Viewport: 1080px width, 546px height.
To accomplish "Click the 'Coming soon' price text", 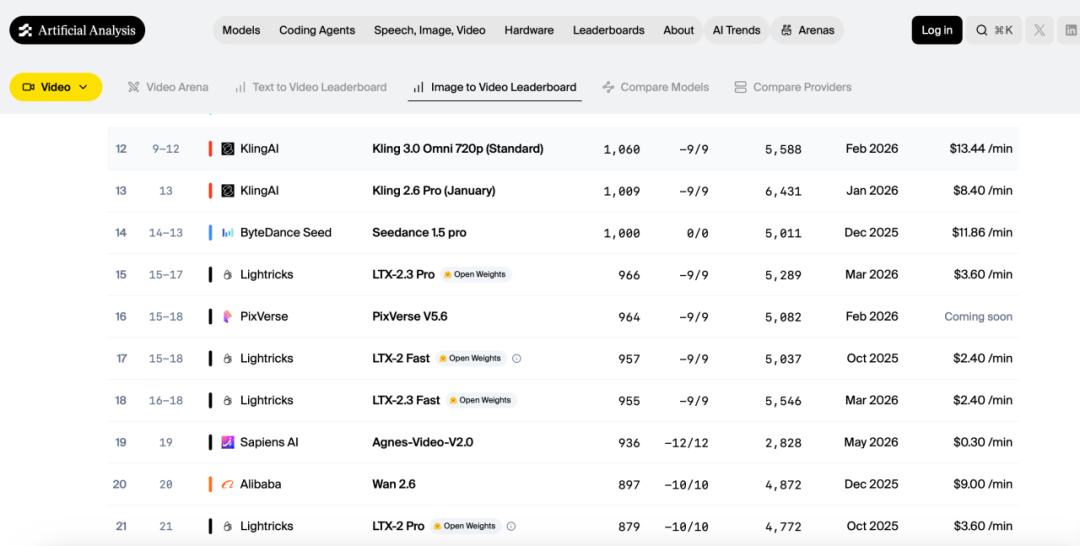I will [x=978, y=317].
